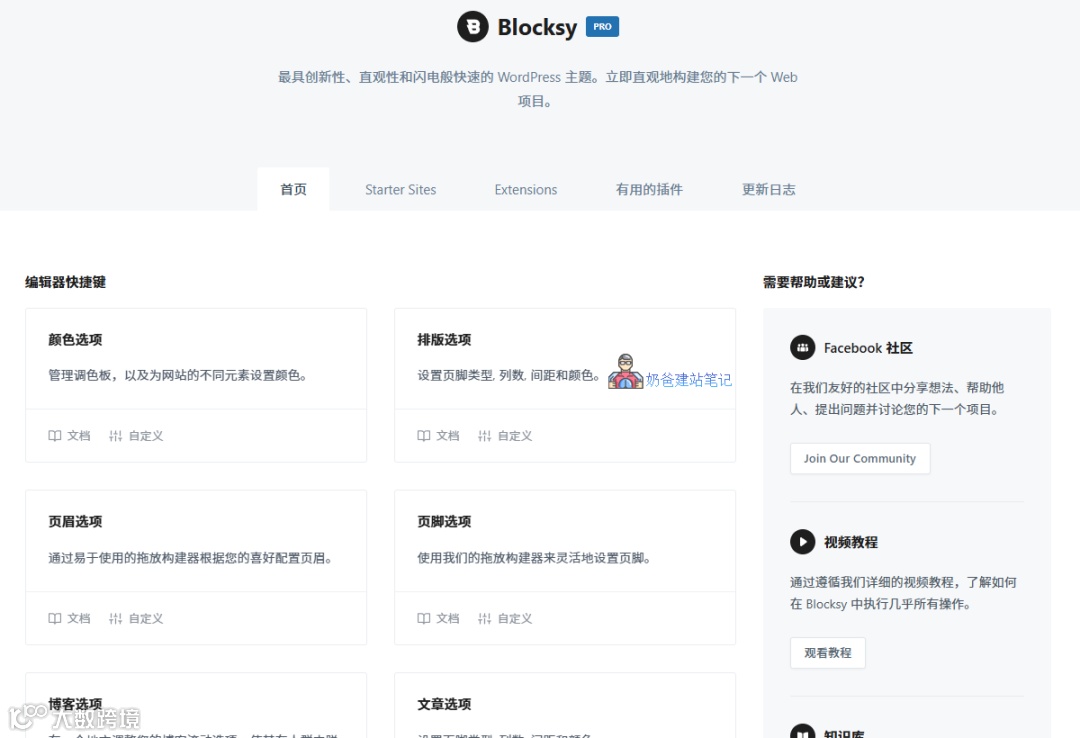Image resolution: width=1080 pixels, height=738 pixels.
Task: Click the 需要帮助或建议? heading
Action: pos(813,282)
